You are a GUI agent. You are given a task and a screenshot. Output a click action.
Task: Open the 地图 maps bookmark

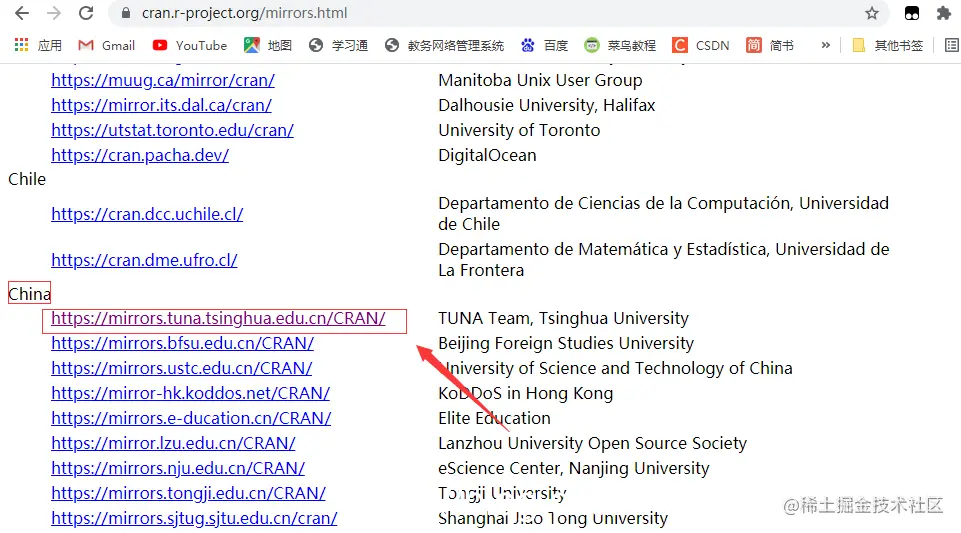pos(268,45)
